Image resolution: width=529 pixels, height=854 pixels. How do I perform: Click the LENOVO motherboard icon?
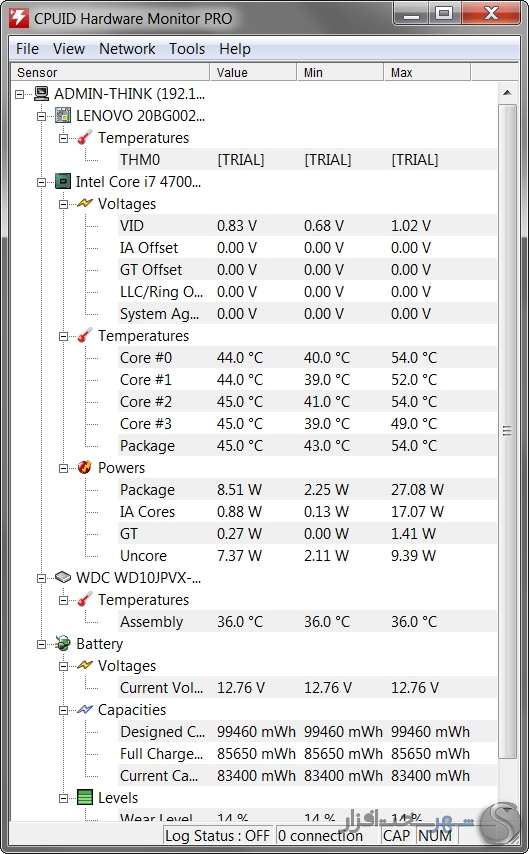tap(63, 115)
